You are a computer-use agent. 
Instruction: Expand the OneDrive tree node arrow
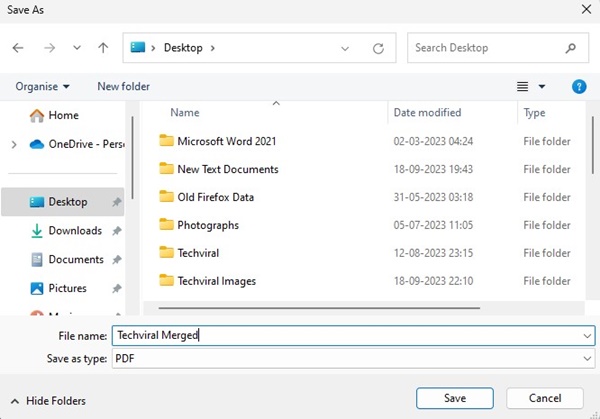(x=14, y=144)
